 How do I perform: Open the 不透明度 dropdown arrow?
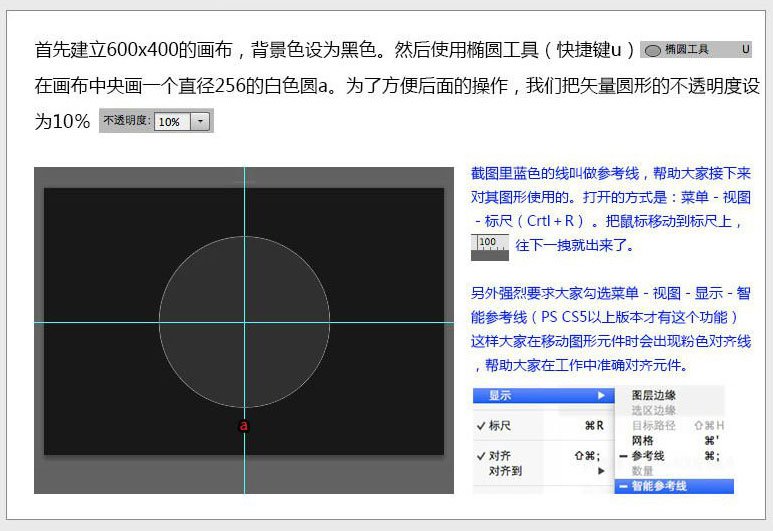coord(200,121)
